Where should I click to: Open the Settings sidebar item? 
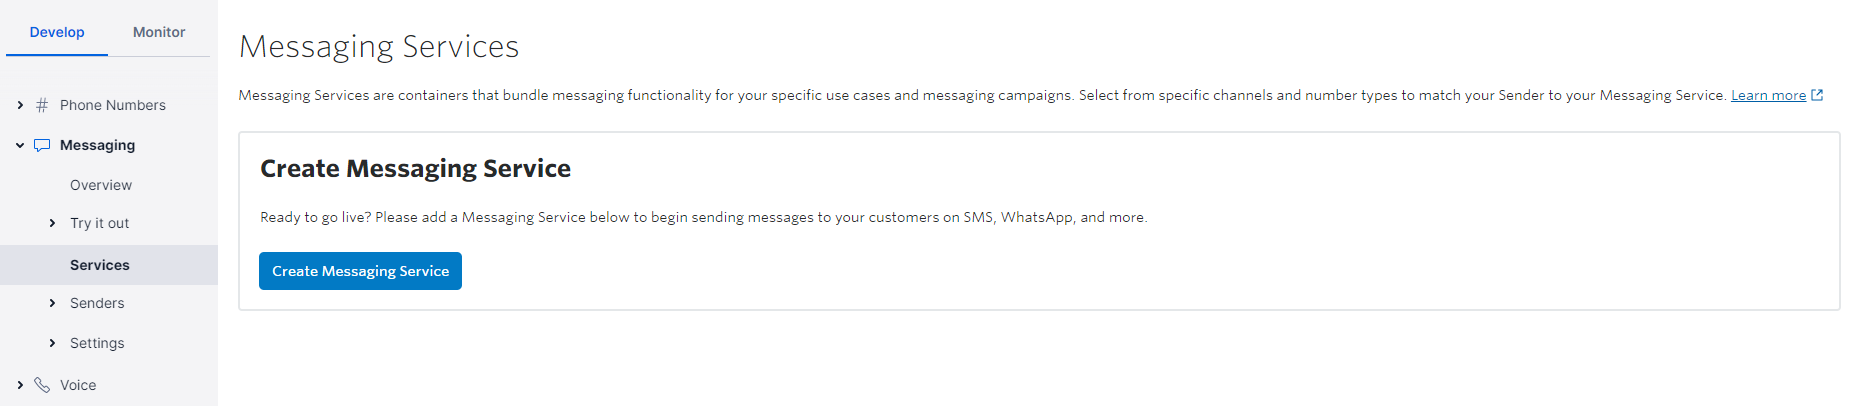97,343
